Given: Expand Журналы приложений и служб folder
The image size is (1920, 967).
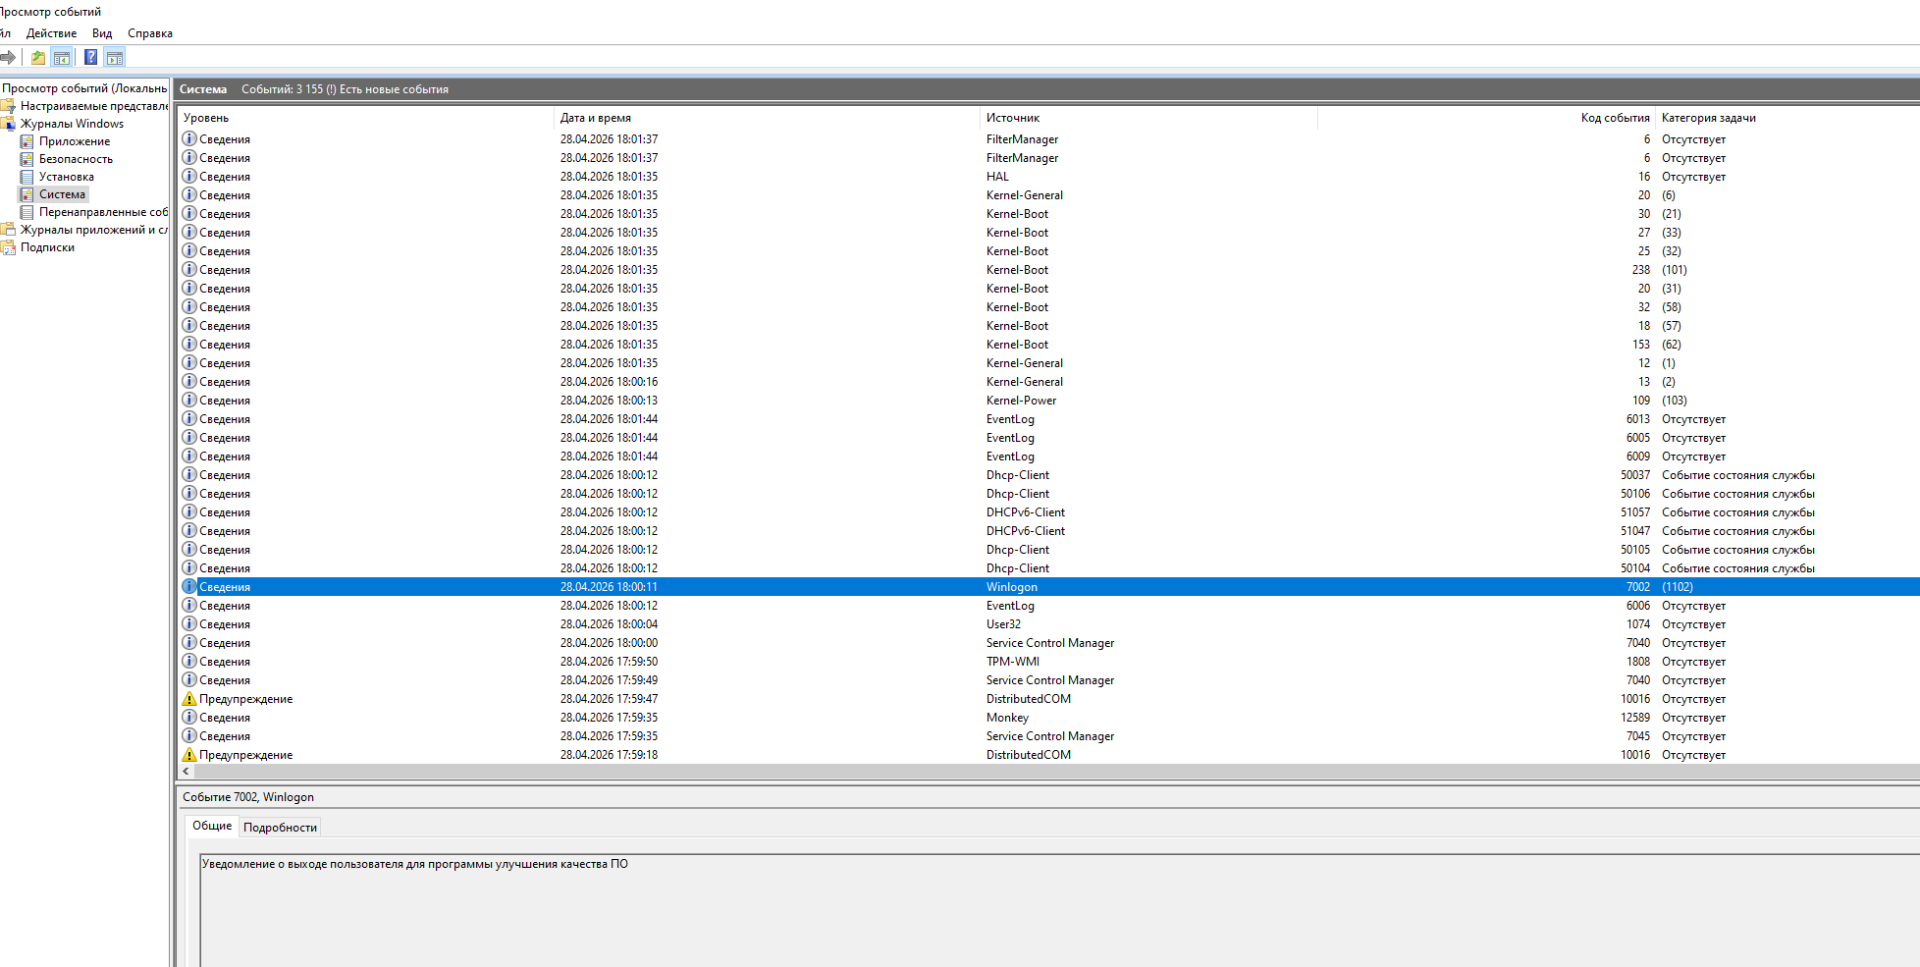Looking at the screenshot, I should click(x=93, y=230).
